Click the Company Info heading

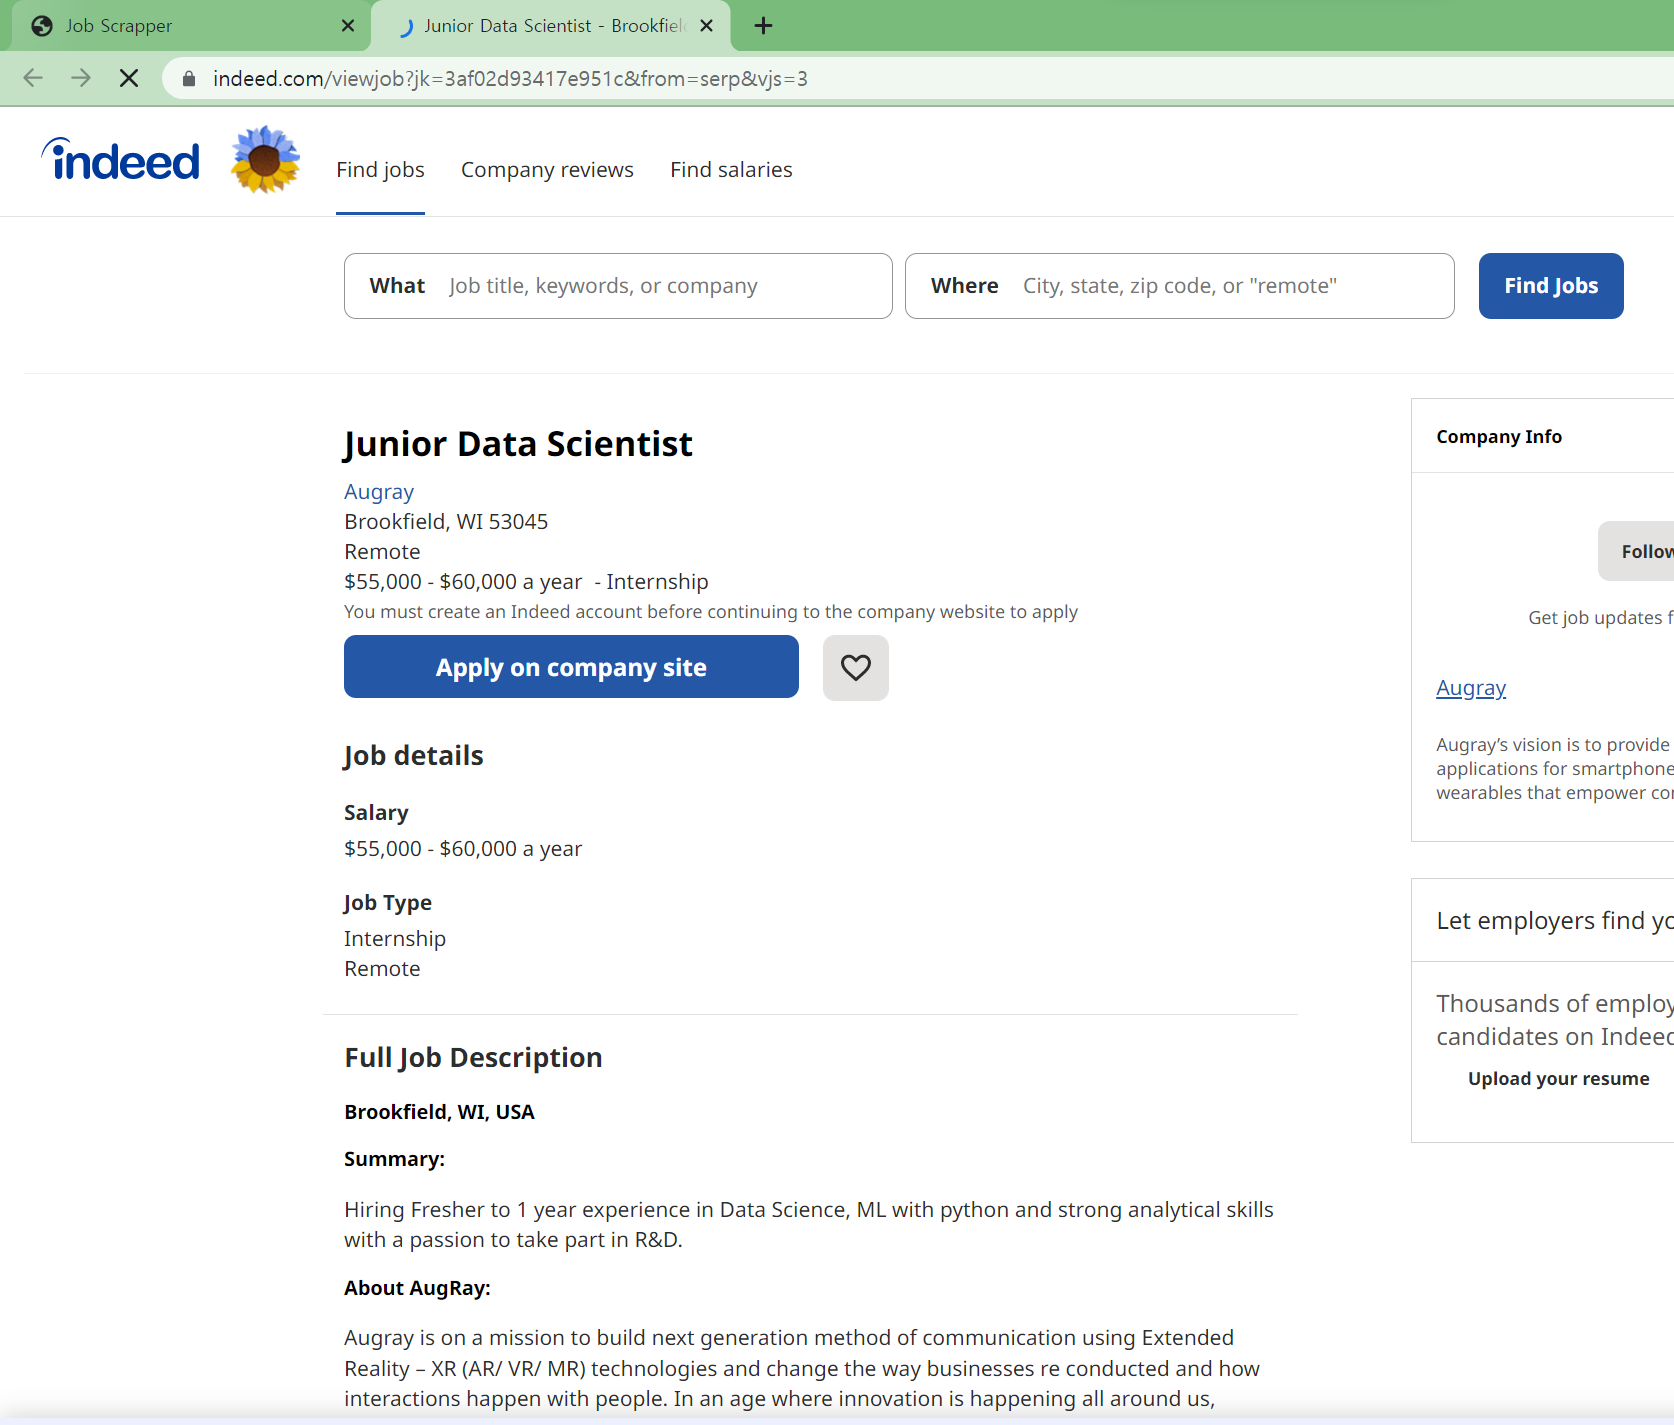pyautogui.click(x=1499, y=437)
